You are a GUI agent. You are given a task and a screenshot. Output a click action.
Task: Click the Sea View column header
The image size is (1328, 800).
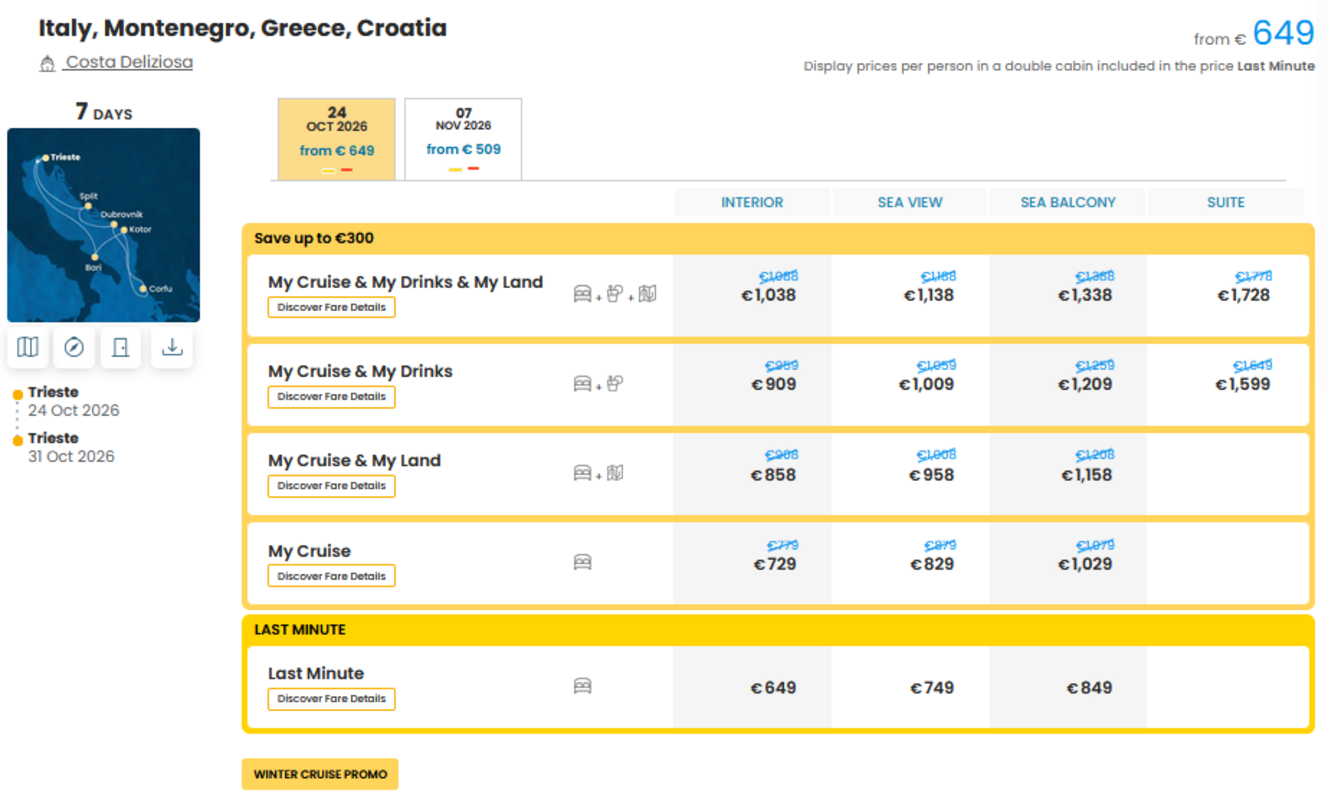tap(910, 202)
